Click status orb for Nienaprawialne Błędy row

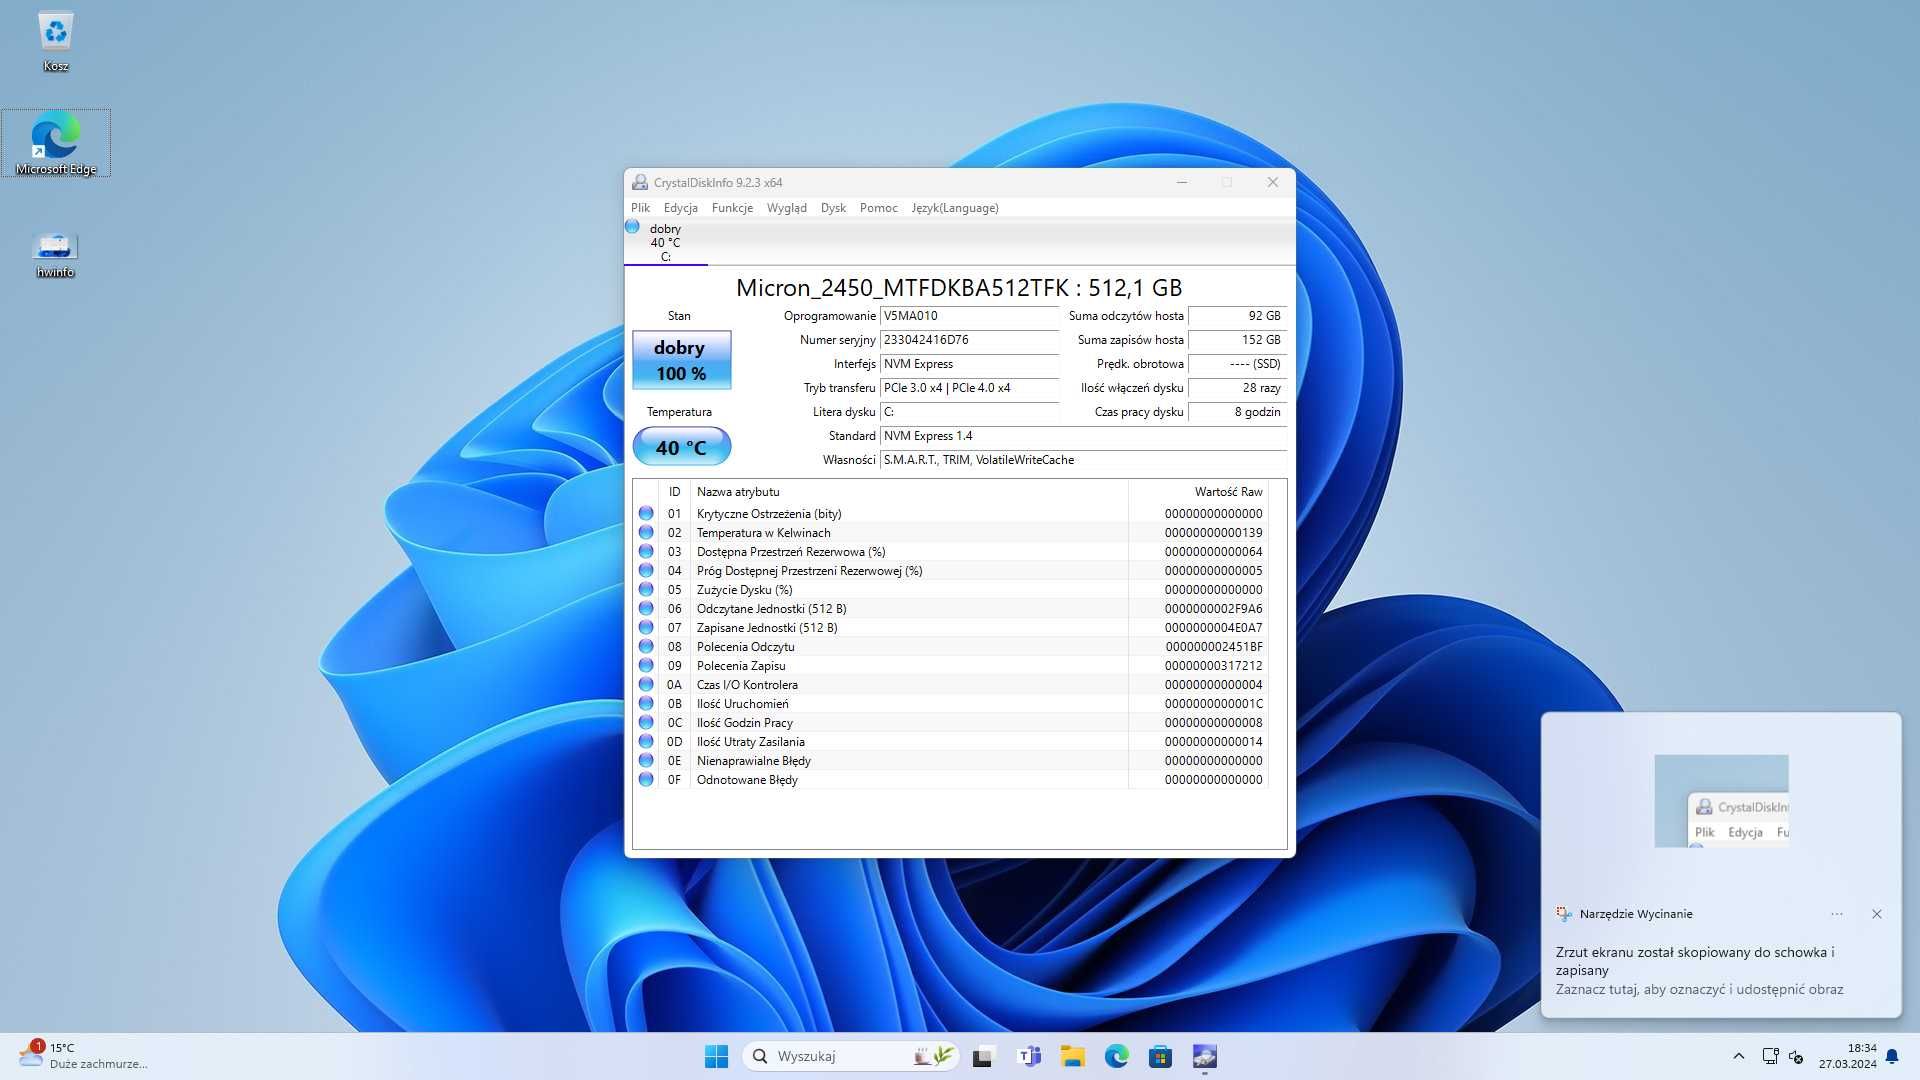tap(646, 760)
